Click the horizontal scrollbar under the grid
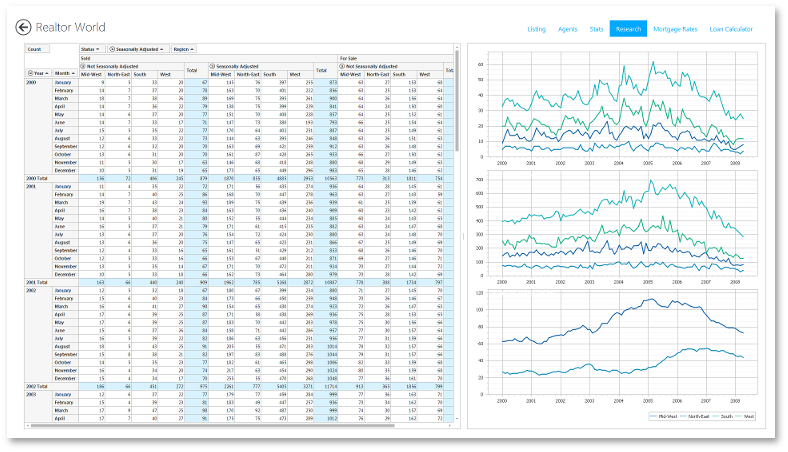This screenshot has height=452, width=788. tap(230, 426)
